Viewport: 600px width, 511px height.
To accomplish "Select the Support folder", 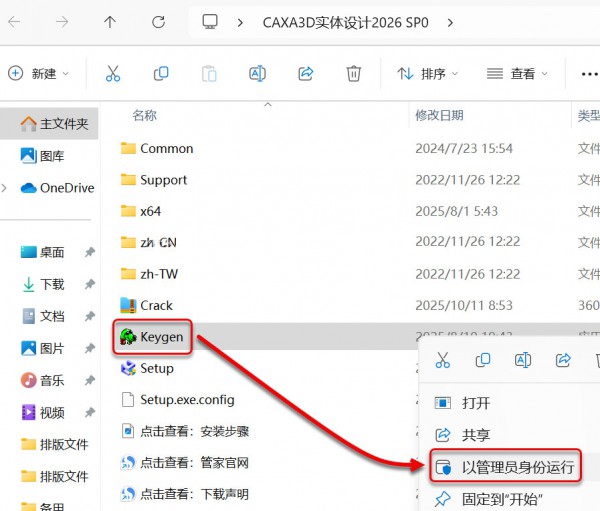I will click(x=154, y=180).
